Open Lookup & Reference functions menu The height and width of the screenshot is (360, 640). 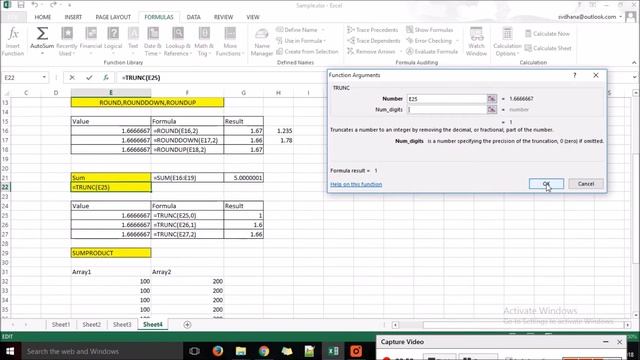pyautogui.click(x=178, y=41)
